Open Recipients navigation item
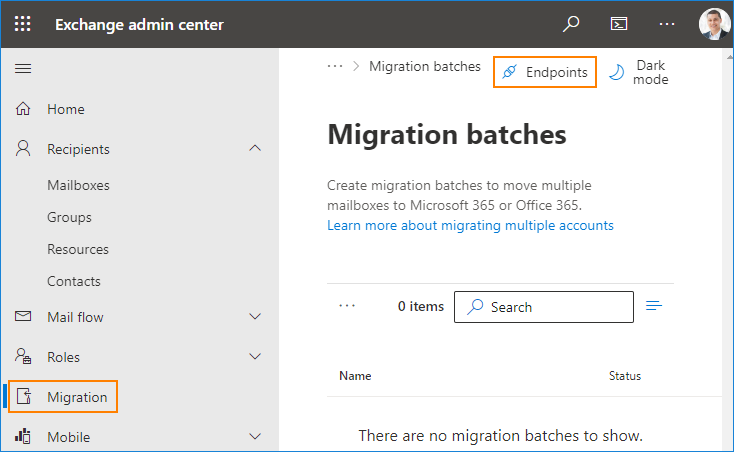Viewport: 734px width, 452px height. pyautogui.click(x=78, y=149)
